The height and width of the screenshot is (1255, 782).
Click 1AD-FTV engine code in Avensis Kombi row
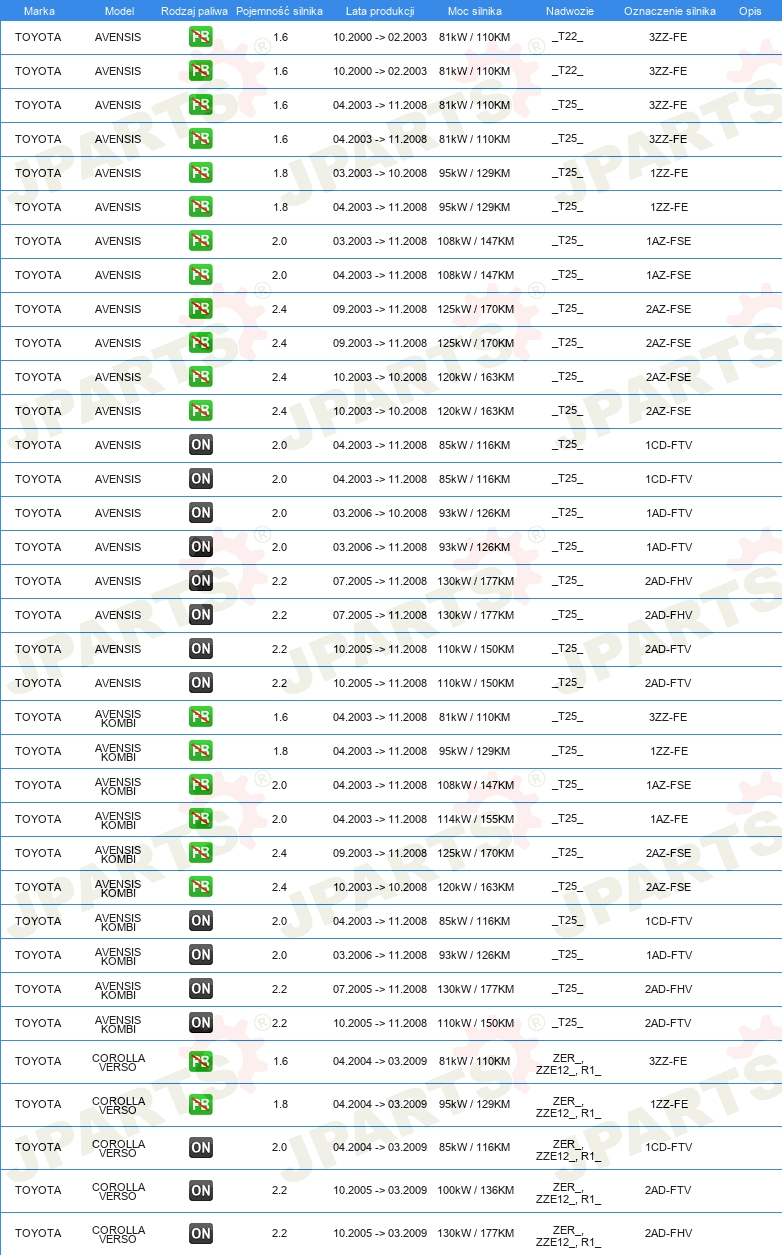click(x=668, y=955)
